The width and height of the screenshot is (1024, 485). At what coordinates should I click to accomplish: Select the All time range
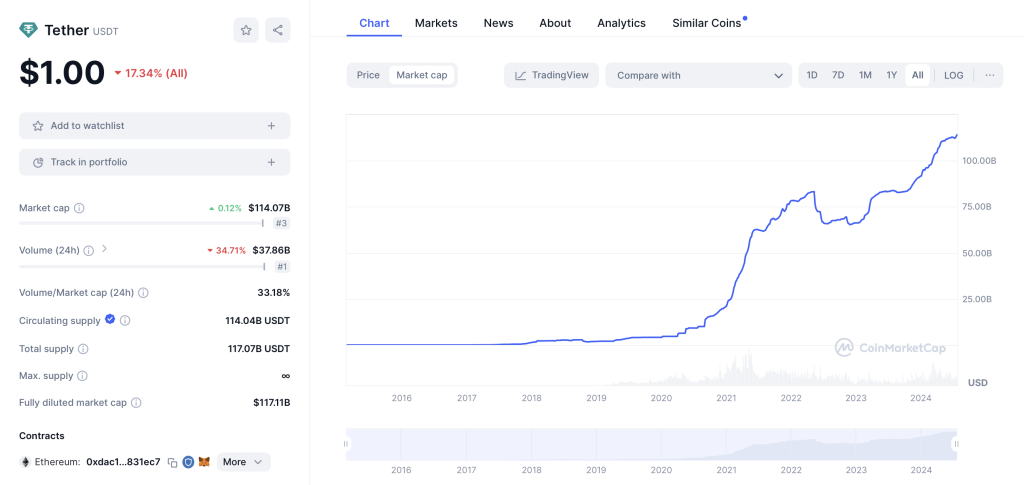click(918, 75)
